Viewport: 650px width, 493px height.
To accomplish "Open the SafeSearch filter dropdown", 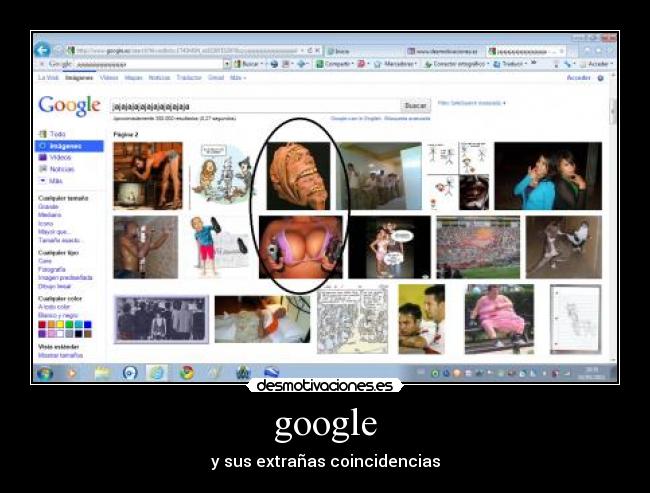I will point(472,103).
